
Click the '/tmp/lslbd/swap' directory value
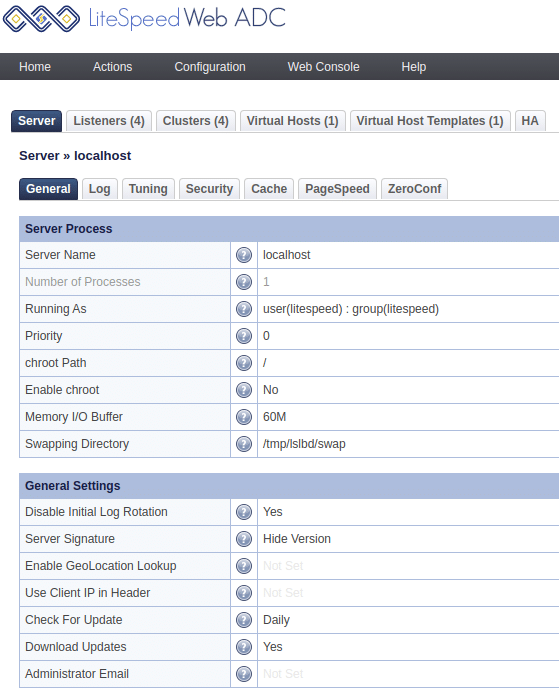pyautogui.click(x=304, y=444)
